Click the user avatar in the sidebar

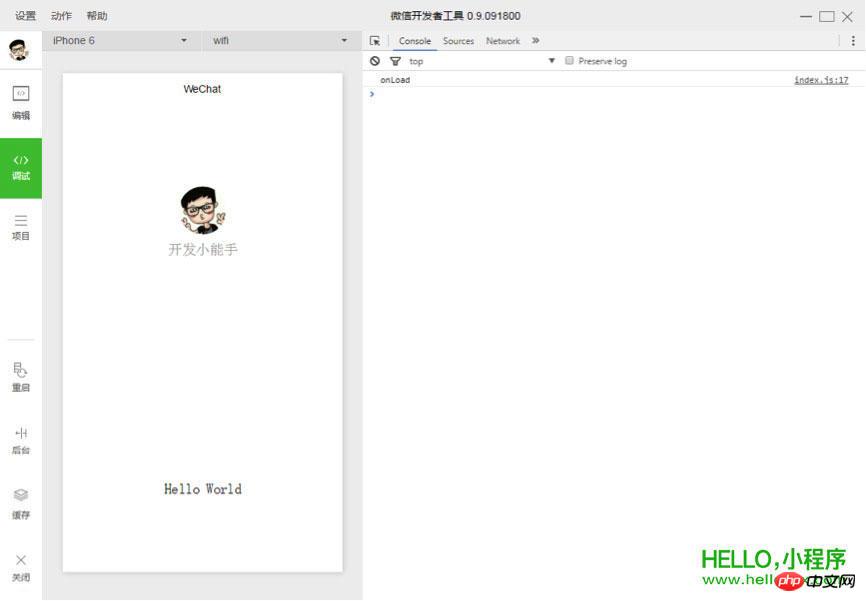[19, 50]
